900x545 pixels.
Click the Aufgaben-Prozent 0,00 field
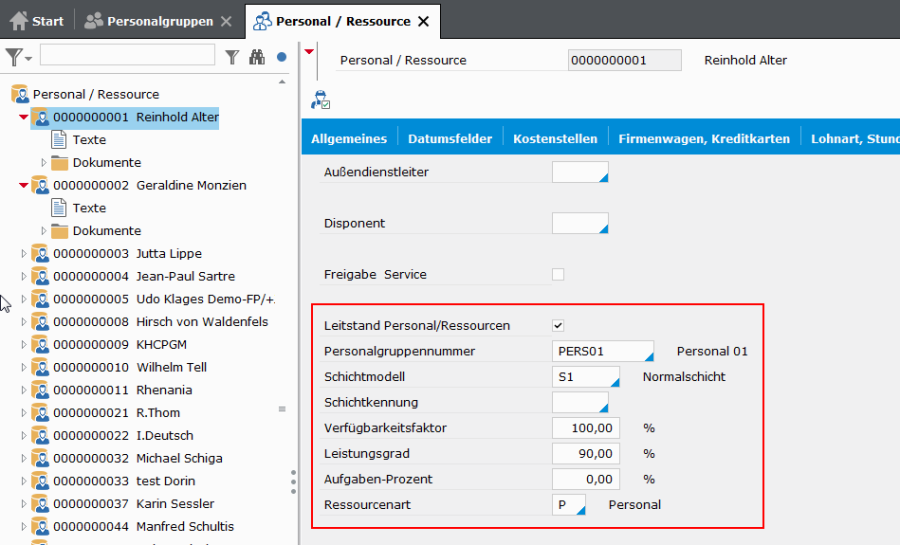point(585,479)
